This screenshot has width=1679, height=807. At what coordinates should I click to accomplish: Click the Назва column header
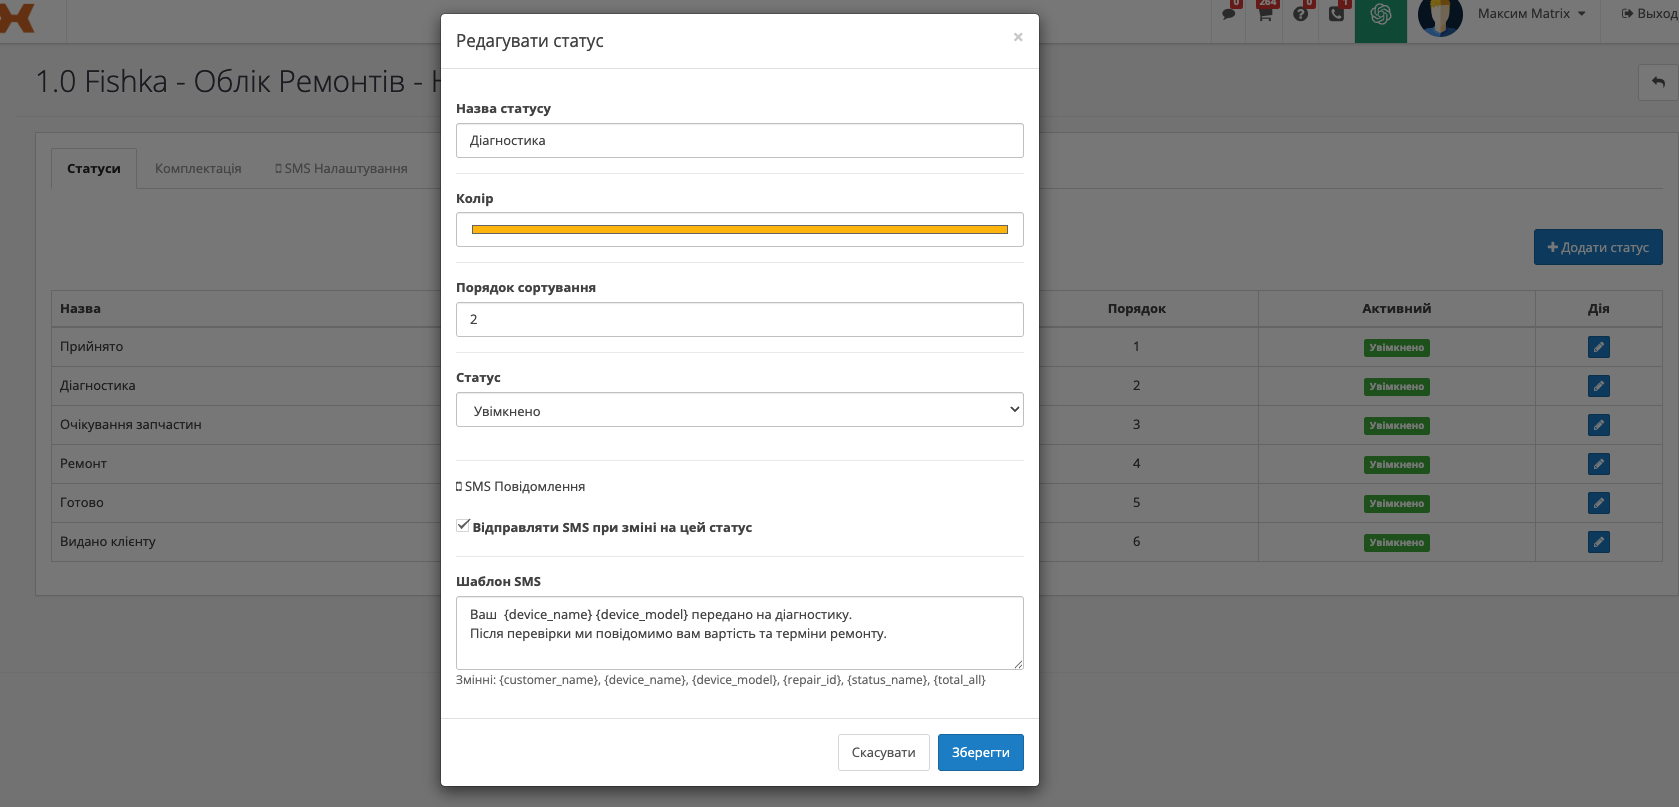coord(80,308)
